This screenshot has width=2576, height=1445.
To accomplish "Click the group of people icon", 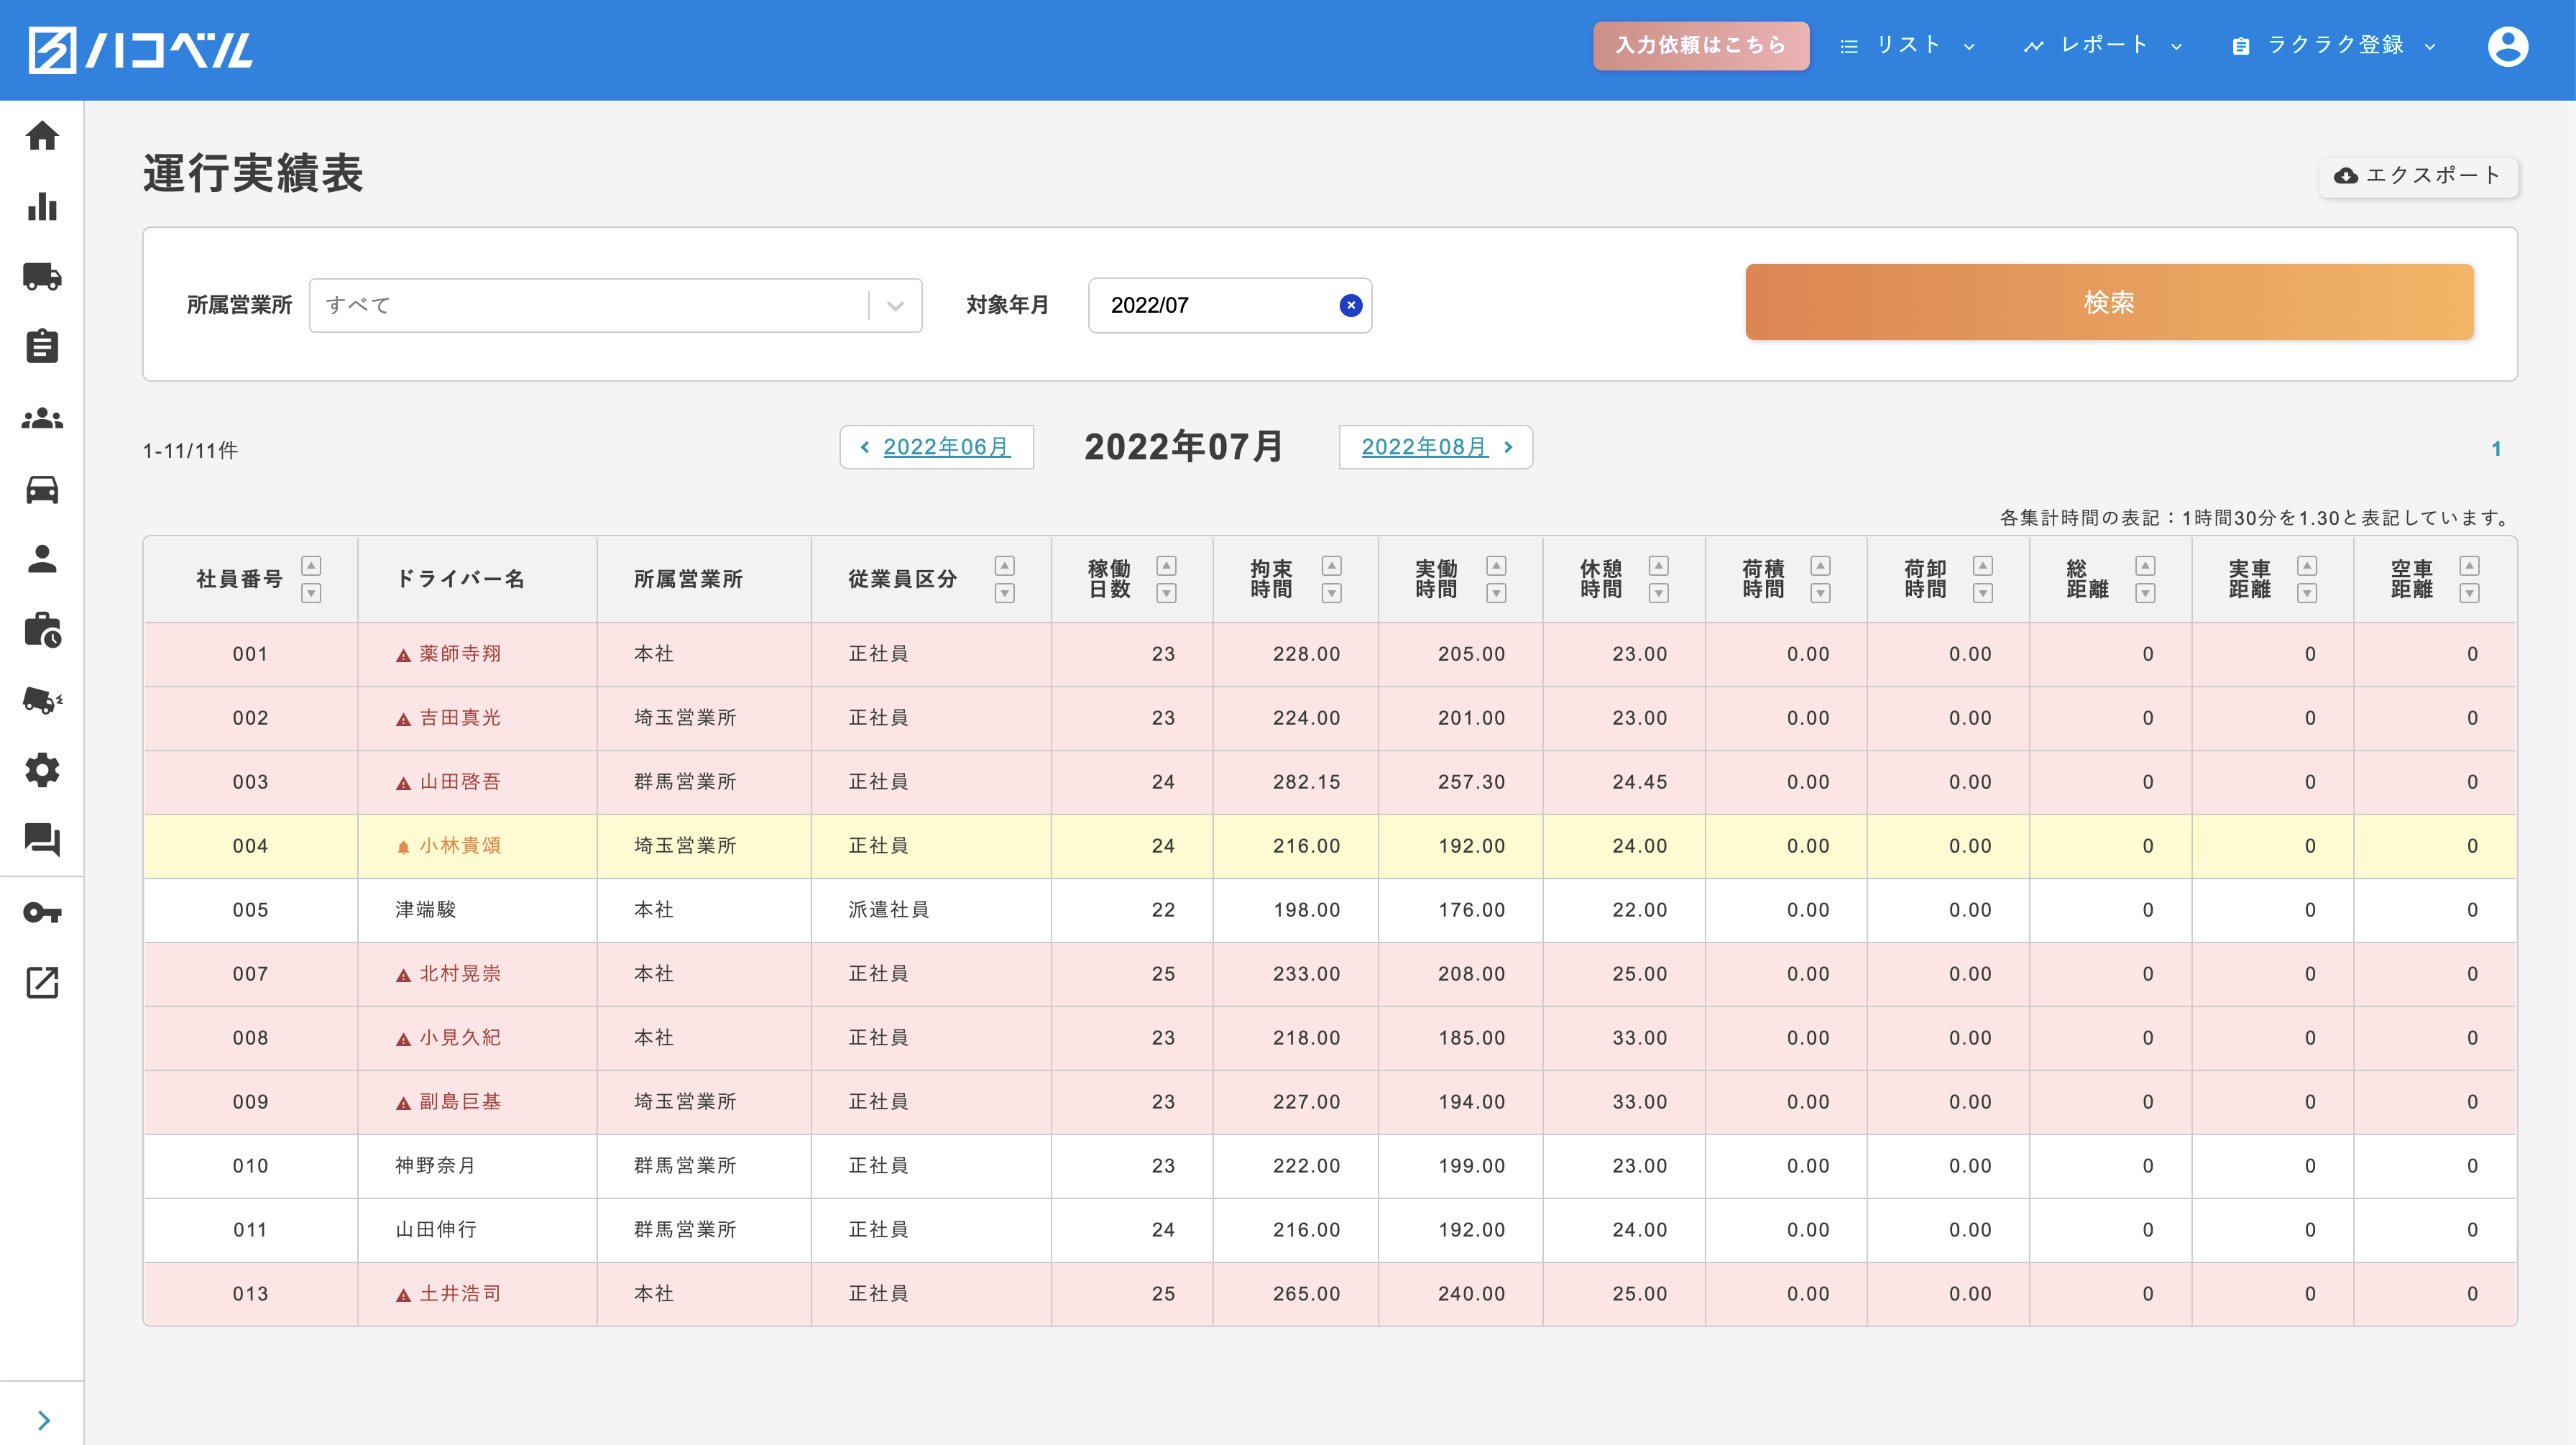I will pyautogui.click(x=42, y=418).
